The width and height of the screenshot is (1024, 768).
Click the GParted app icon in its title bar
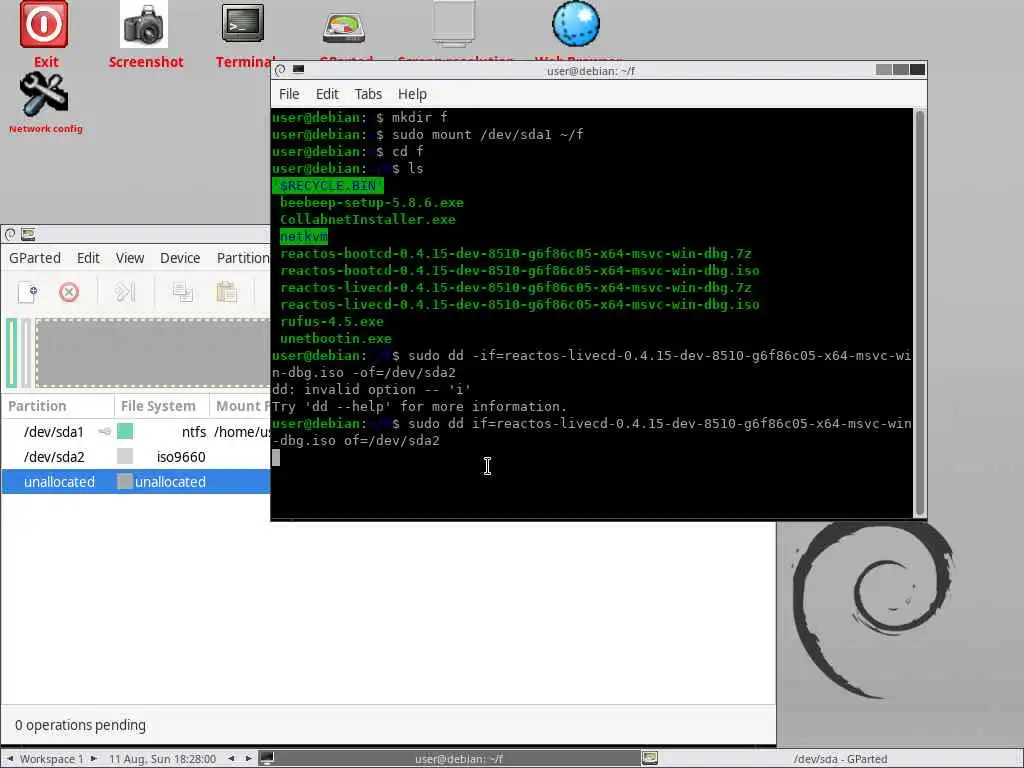pyautogui.click(x=28, y=234)
